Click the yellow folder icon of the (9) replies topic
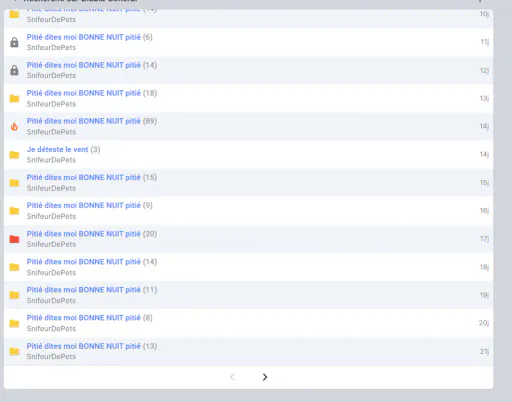This screenshot has height=402, width=512. 14,211
